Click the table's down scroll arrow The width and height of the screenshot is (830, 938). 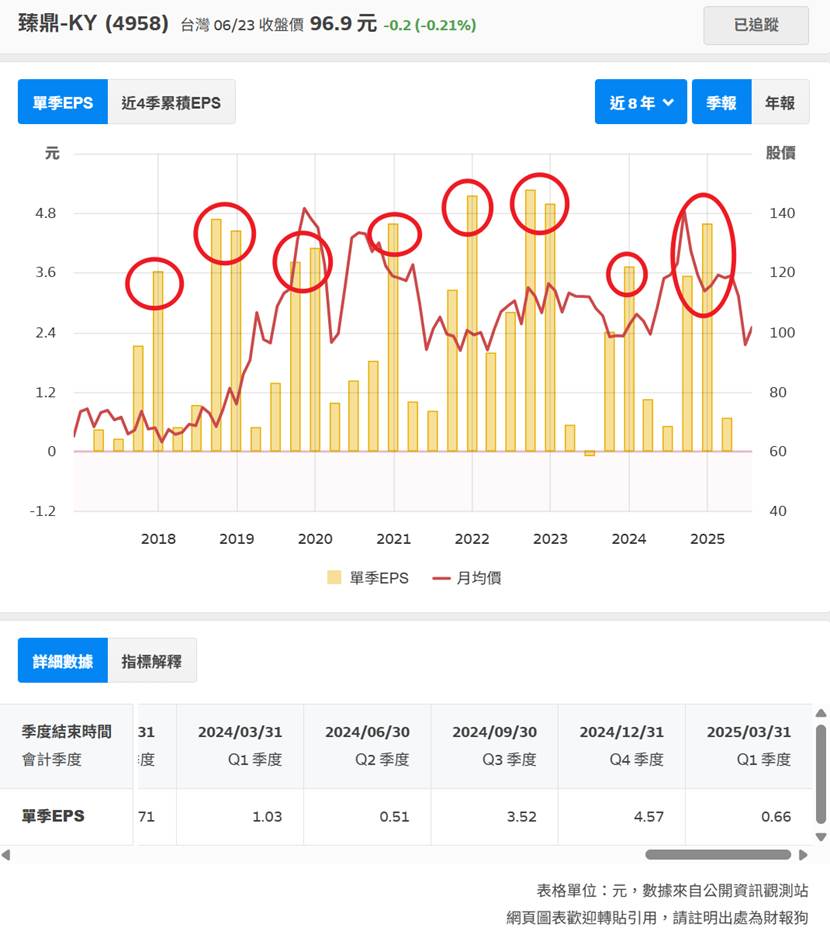(821, 837)
